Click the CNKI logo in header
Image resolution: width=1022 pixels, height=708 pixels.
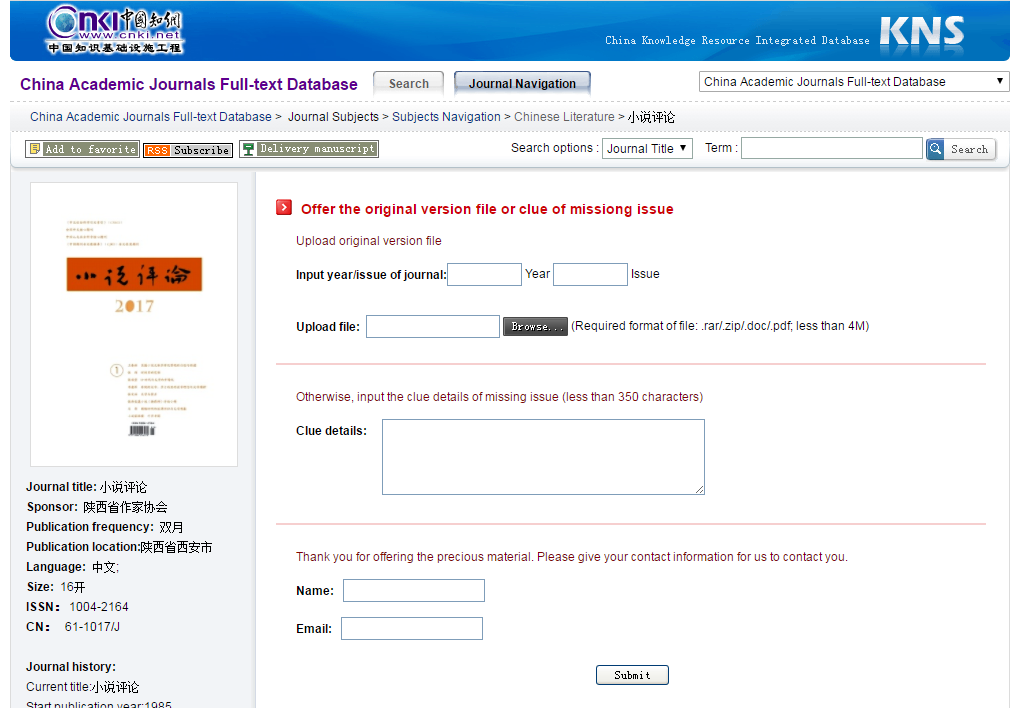point(115,30)
